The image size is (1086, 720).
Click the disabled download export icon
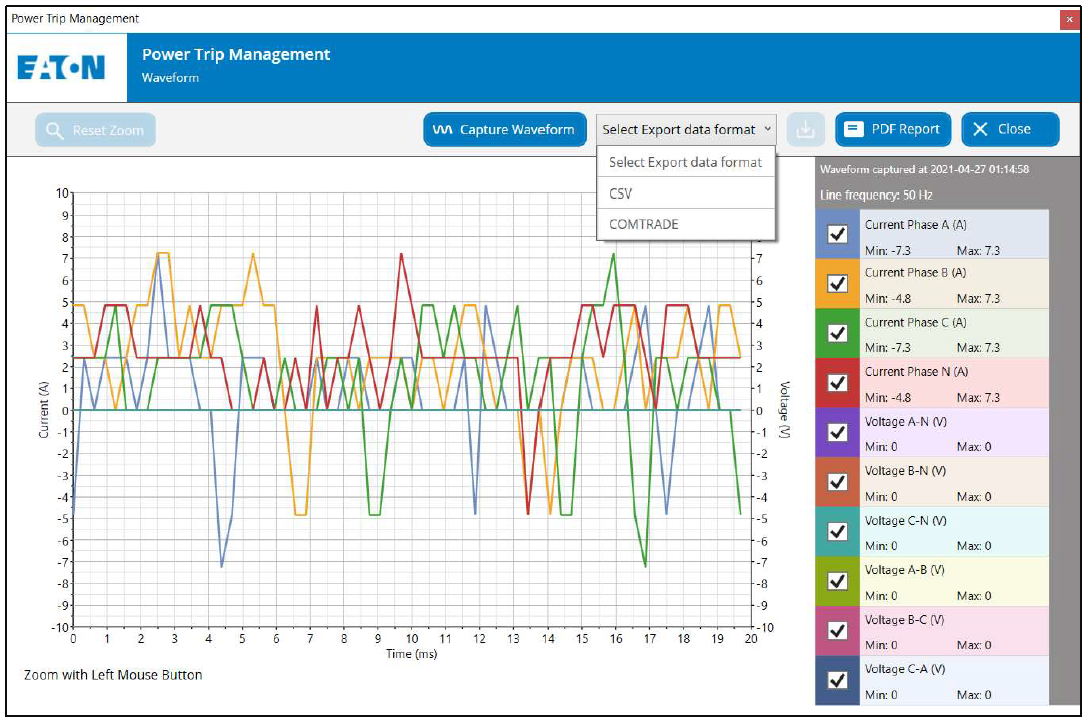(805, 129)
